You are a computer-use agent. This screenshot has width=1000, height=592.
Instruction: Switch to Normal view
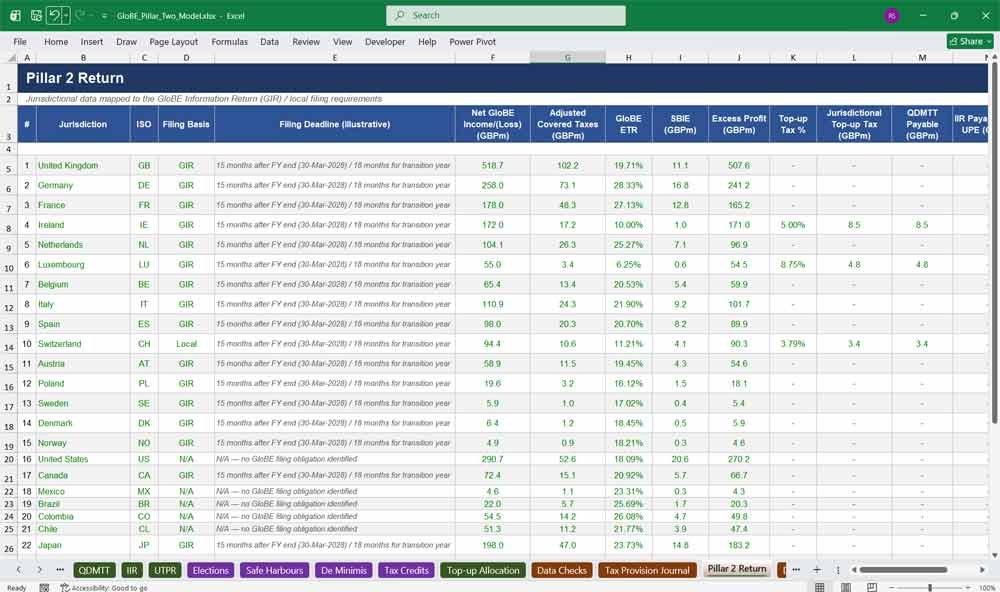pos(820,588)
